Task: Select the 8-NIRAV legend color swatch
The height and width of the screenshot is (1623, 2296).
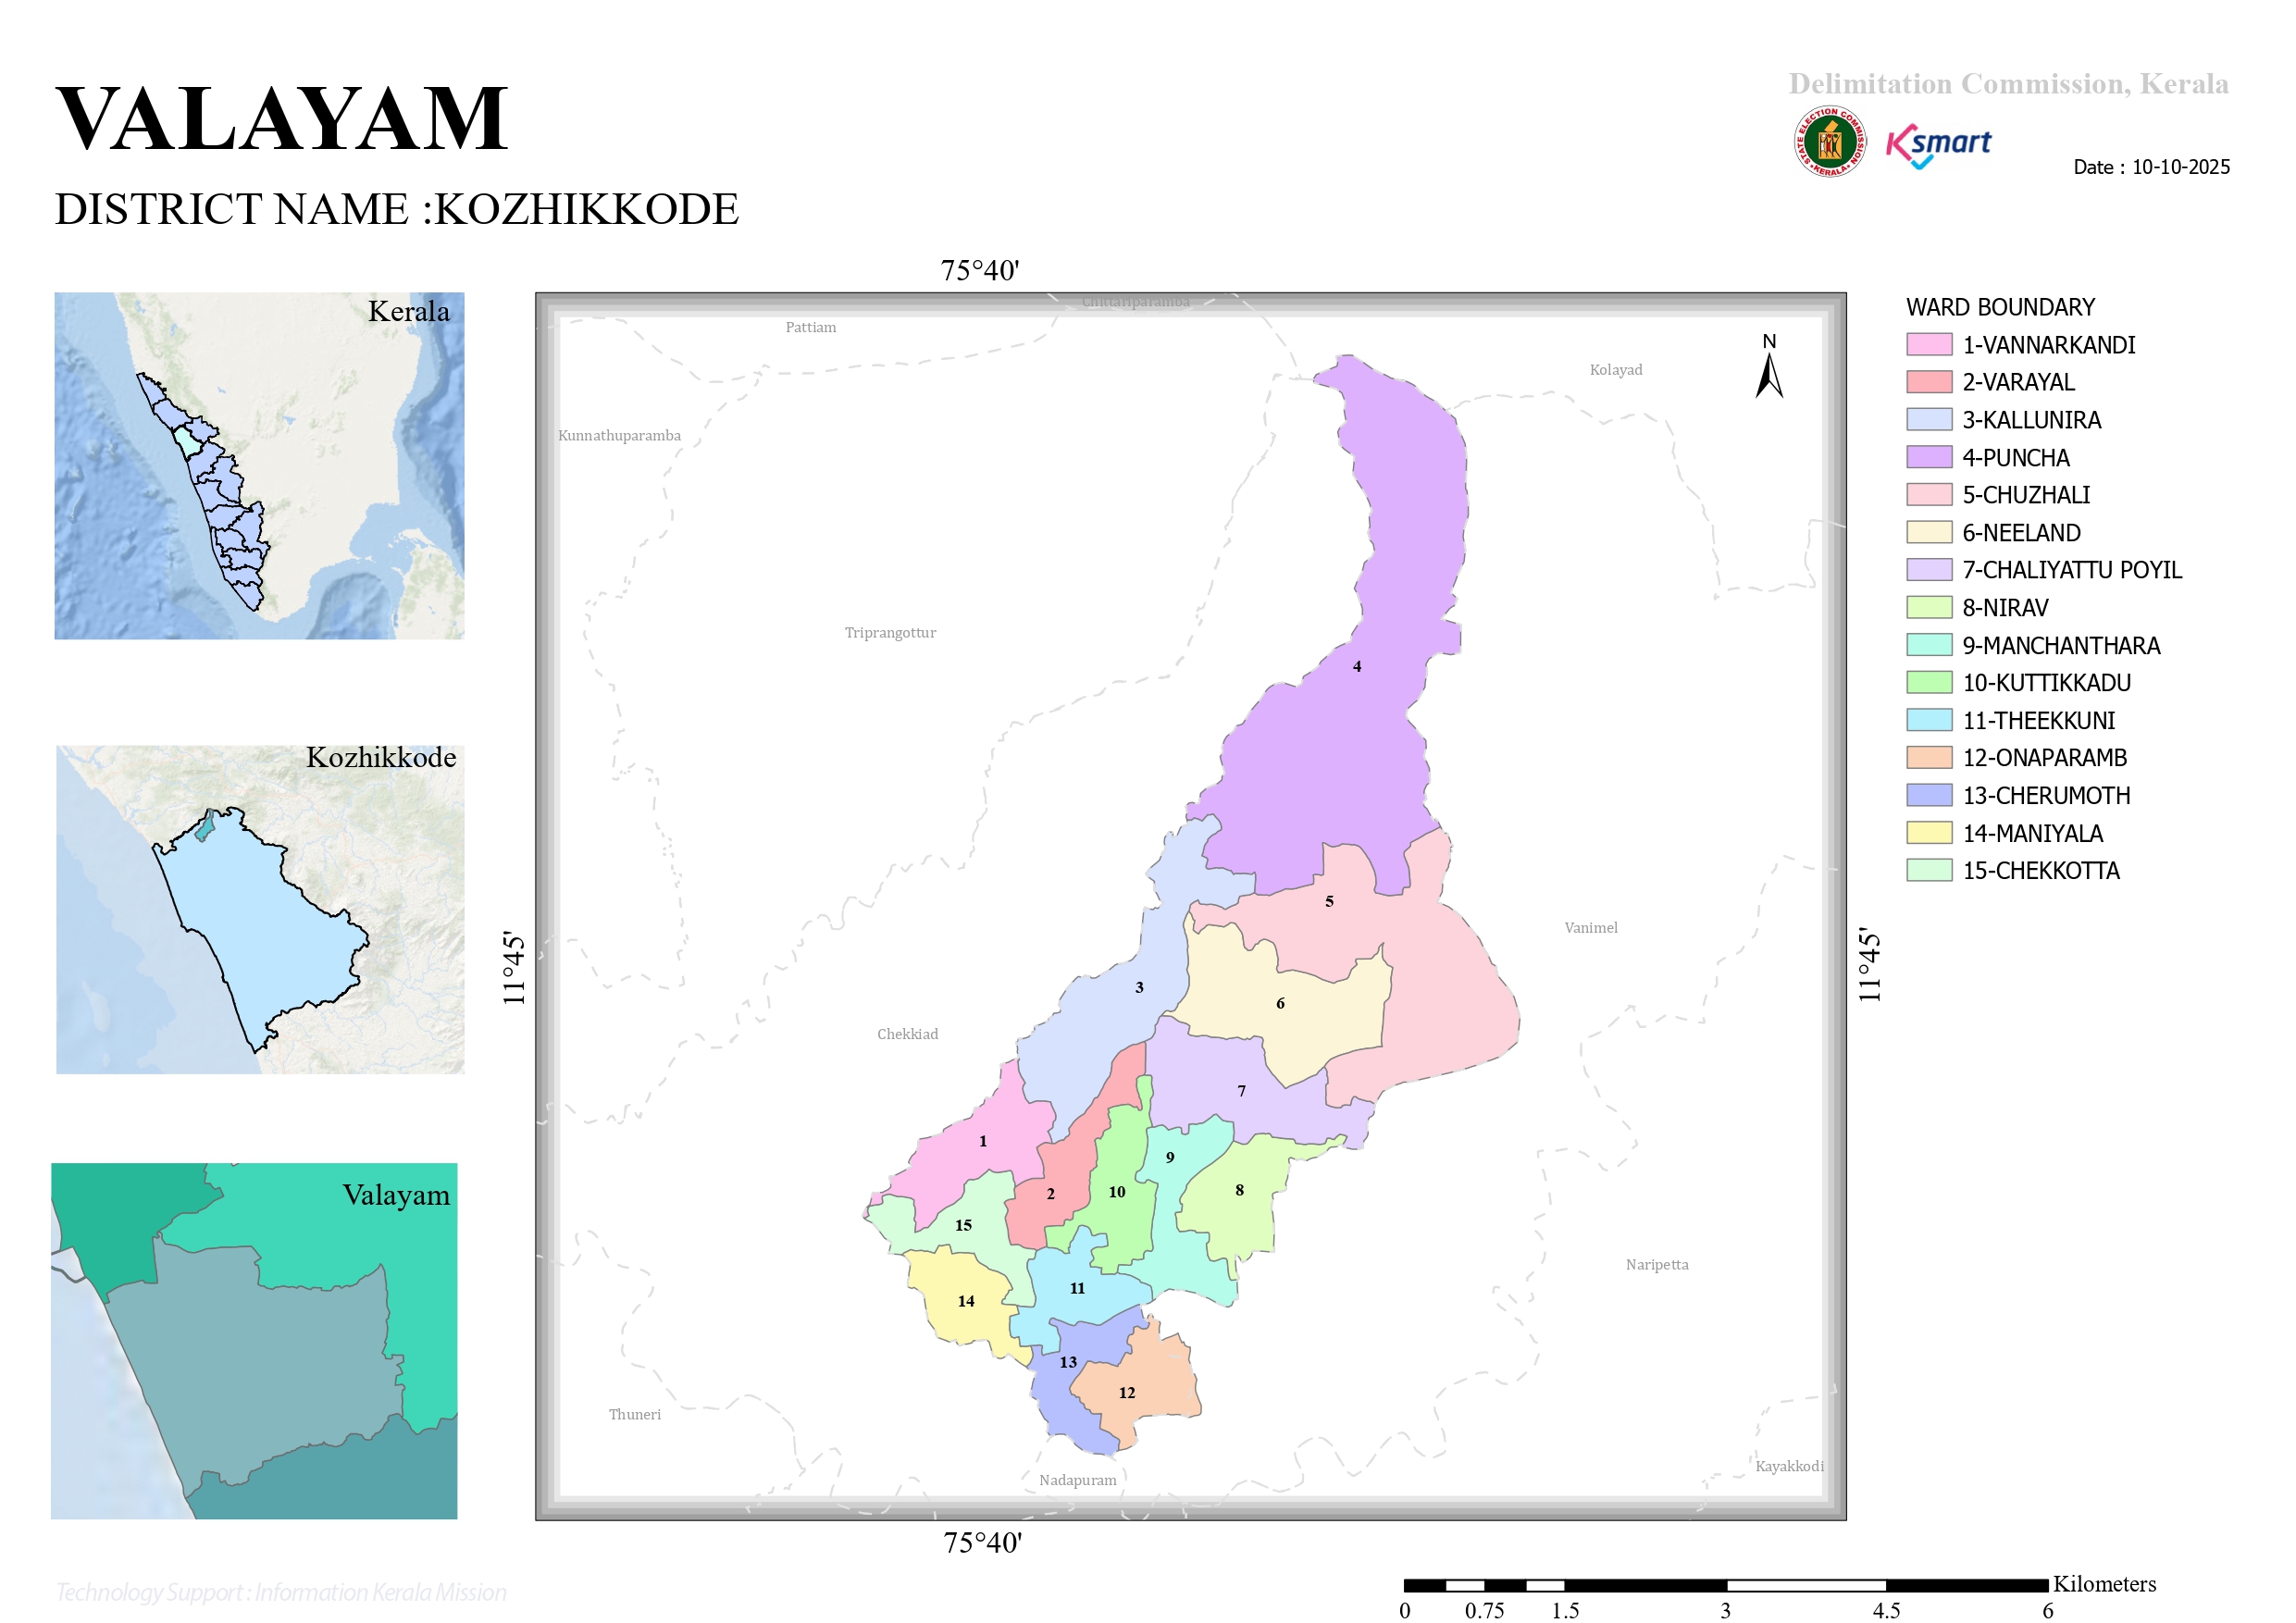Action: [x=1929, y=607]
